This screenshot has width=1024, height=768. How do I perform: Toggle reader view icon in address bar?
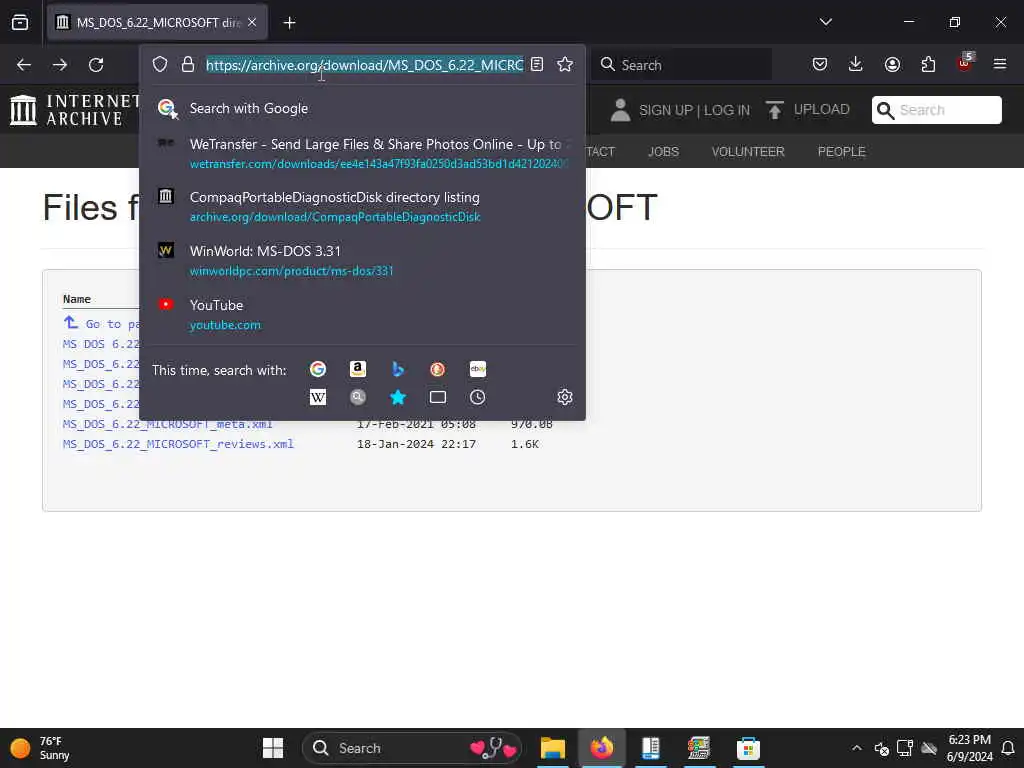click(537, 64)
